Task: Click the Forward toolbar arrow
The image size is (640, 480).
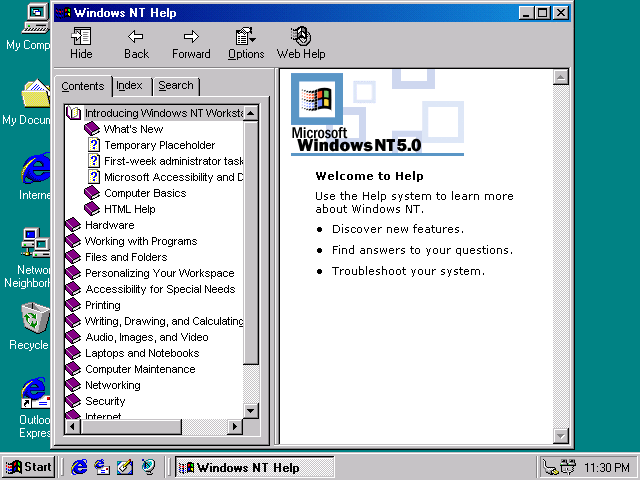Action: coord(191,43)
